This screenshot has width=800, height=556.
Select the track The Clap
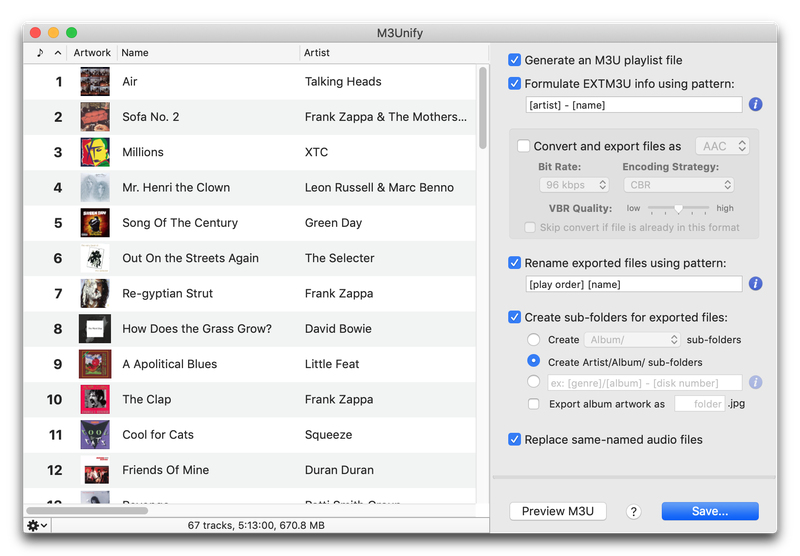(146, 399)
